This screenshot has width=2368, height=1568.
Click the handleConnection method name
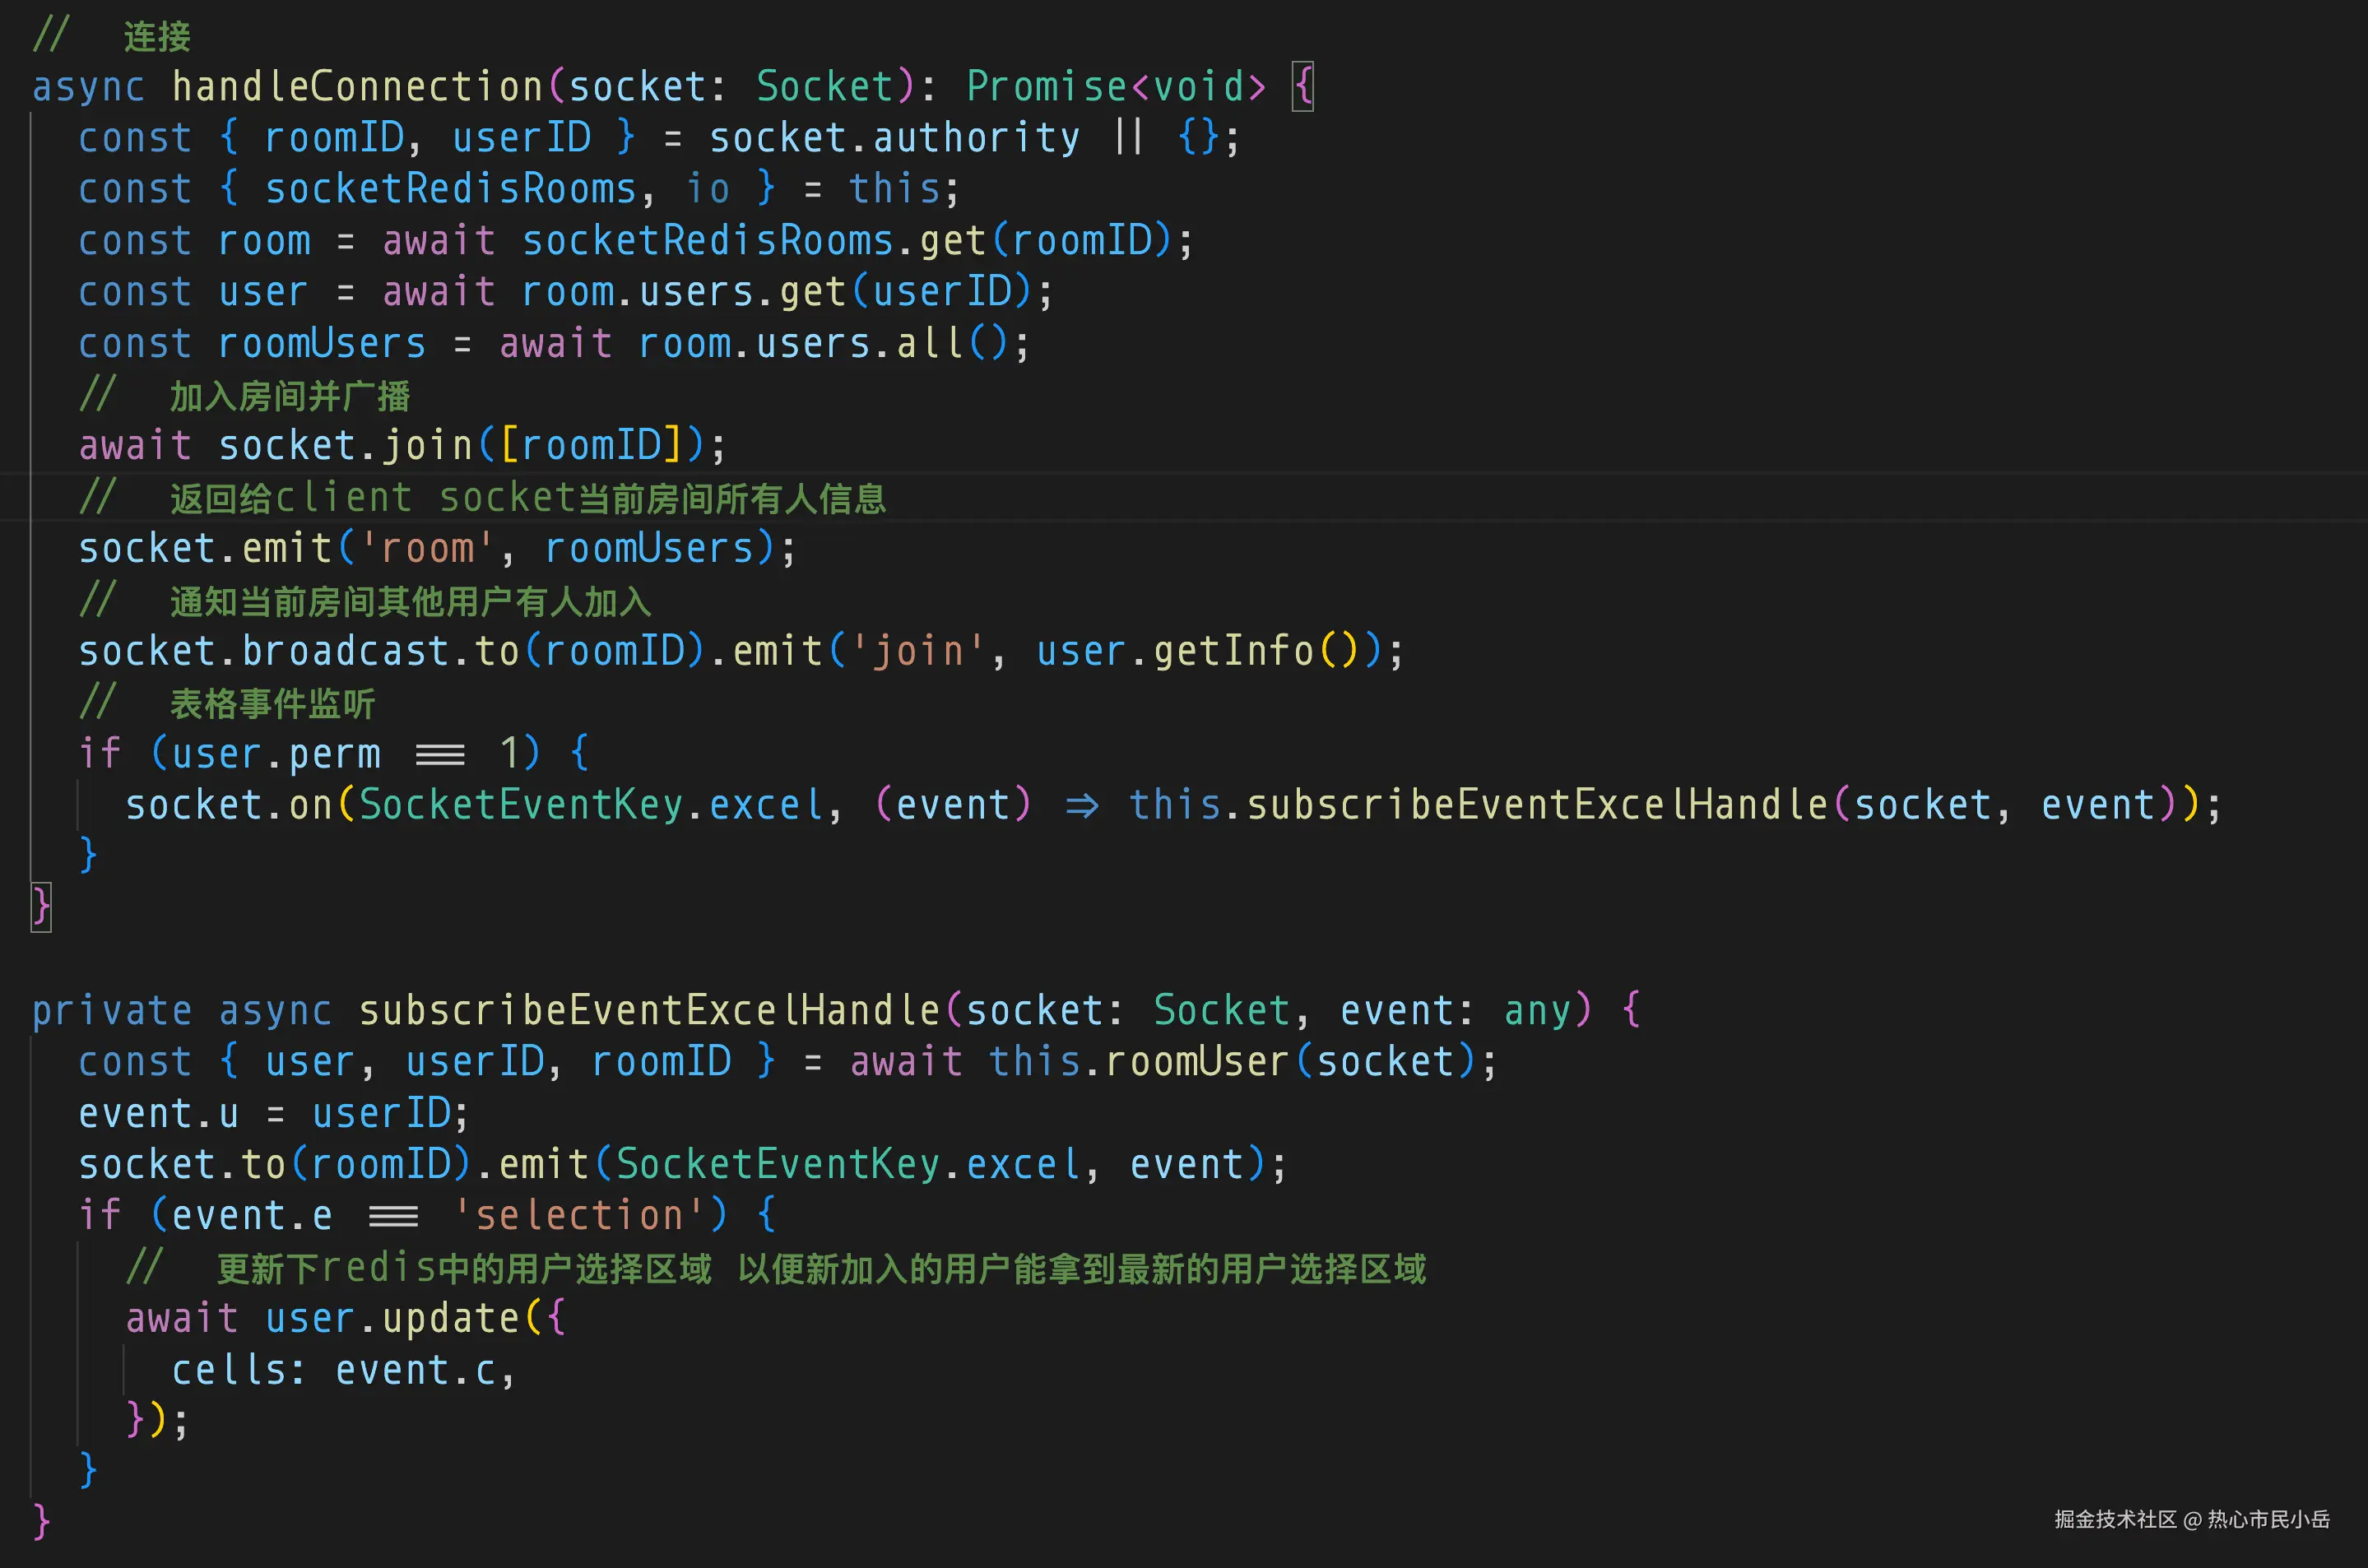[357, 87]
